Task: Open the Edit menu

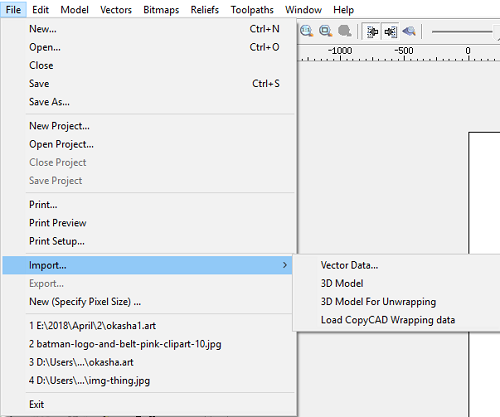Action: 40,10
